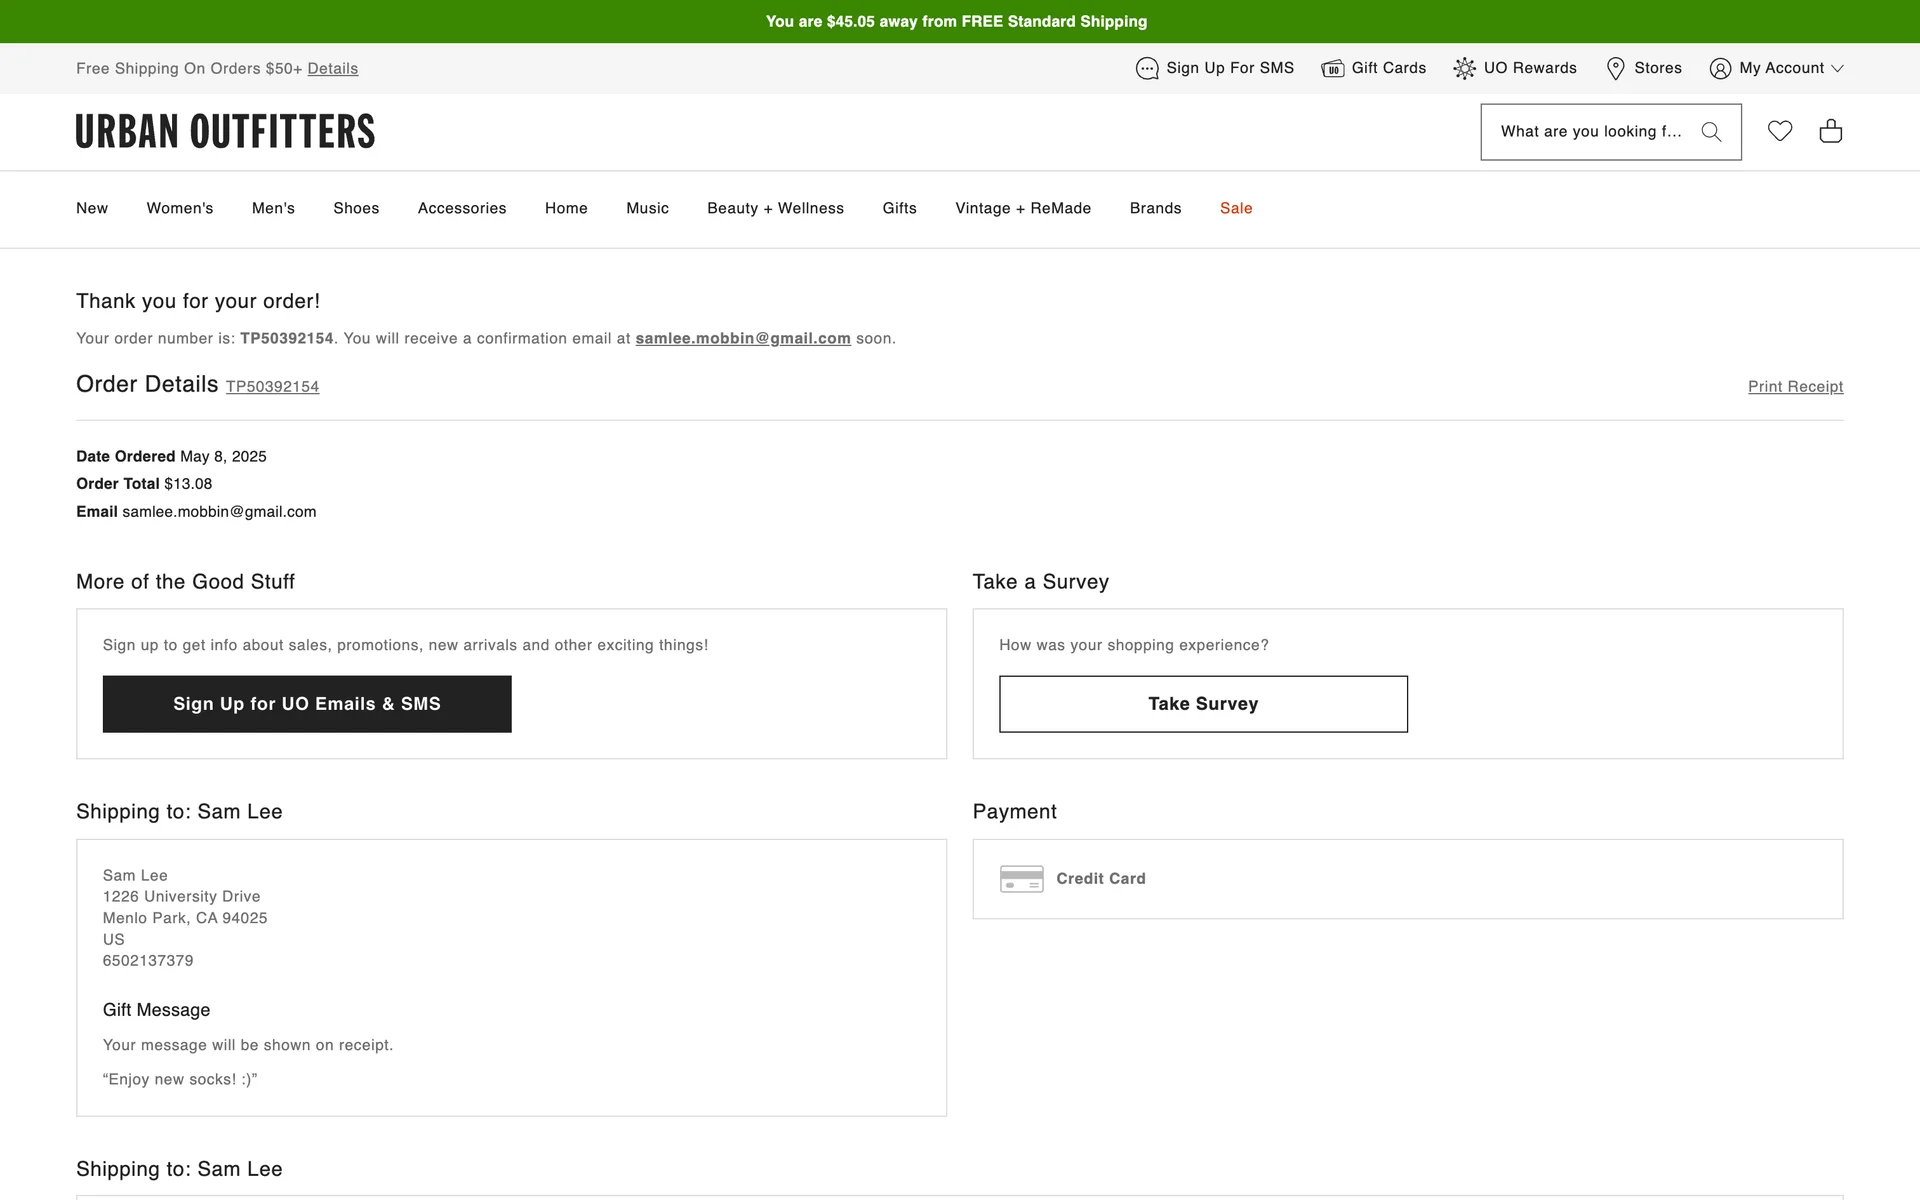
Task: Click the Urban Outfitters logo
Action: pos(225,132)
